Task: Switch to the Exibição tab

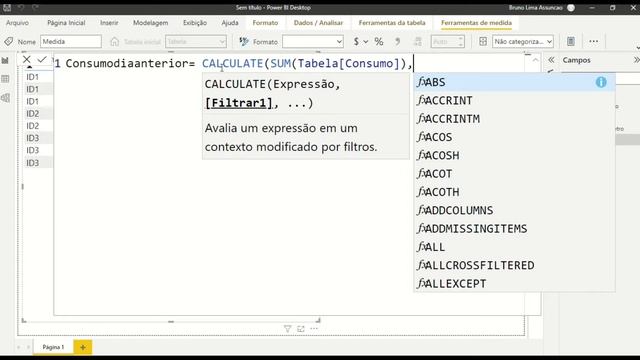Action: [195, 23]
